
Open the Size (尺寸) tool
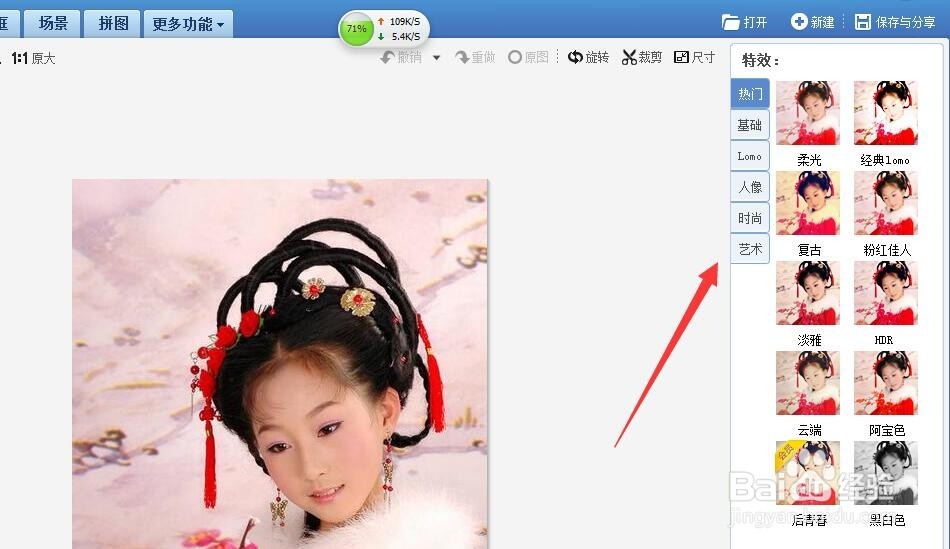click(694, 57)
